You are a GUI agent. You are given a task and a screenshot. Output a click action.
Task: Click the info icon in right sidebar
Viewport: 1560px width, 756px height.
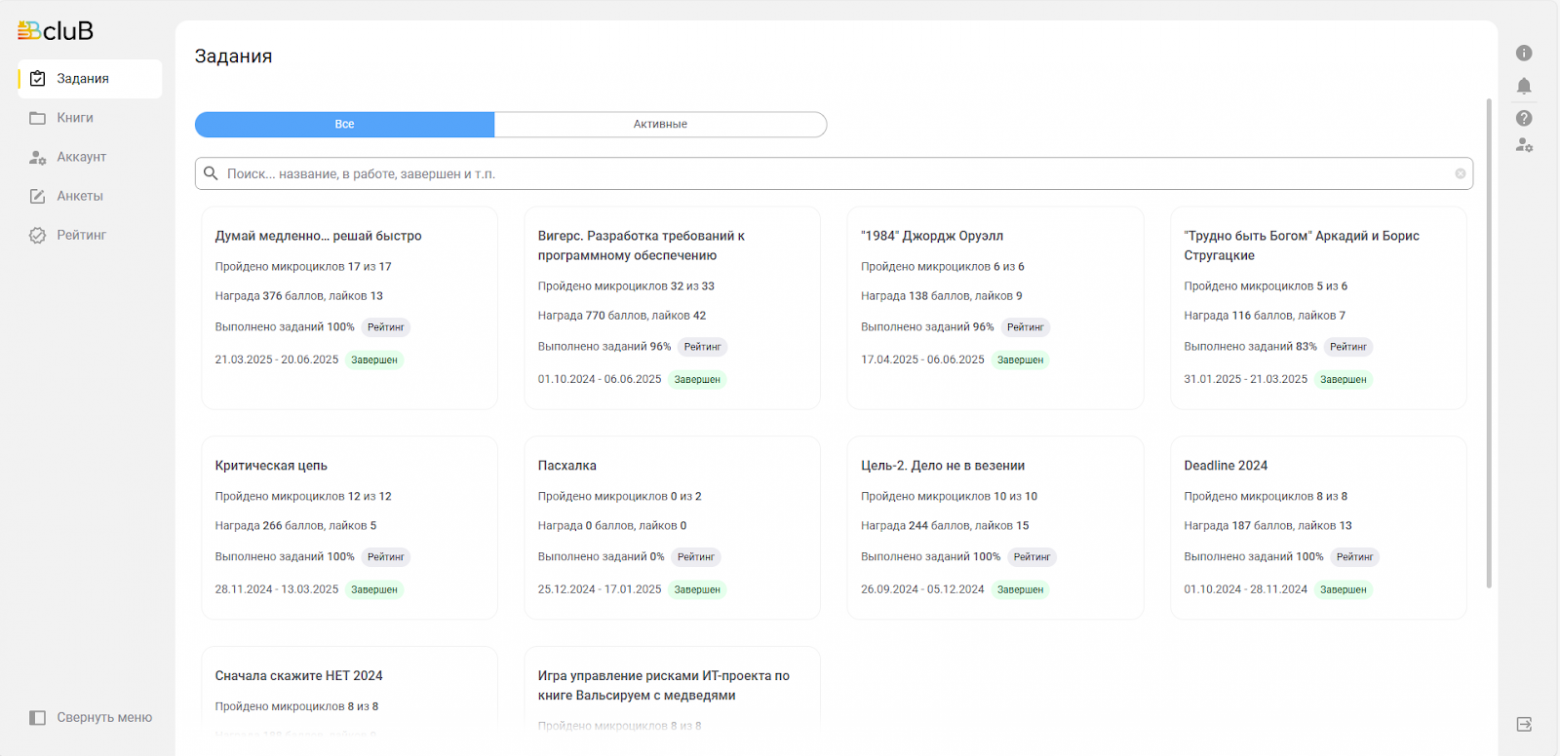coord(1524,53)
